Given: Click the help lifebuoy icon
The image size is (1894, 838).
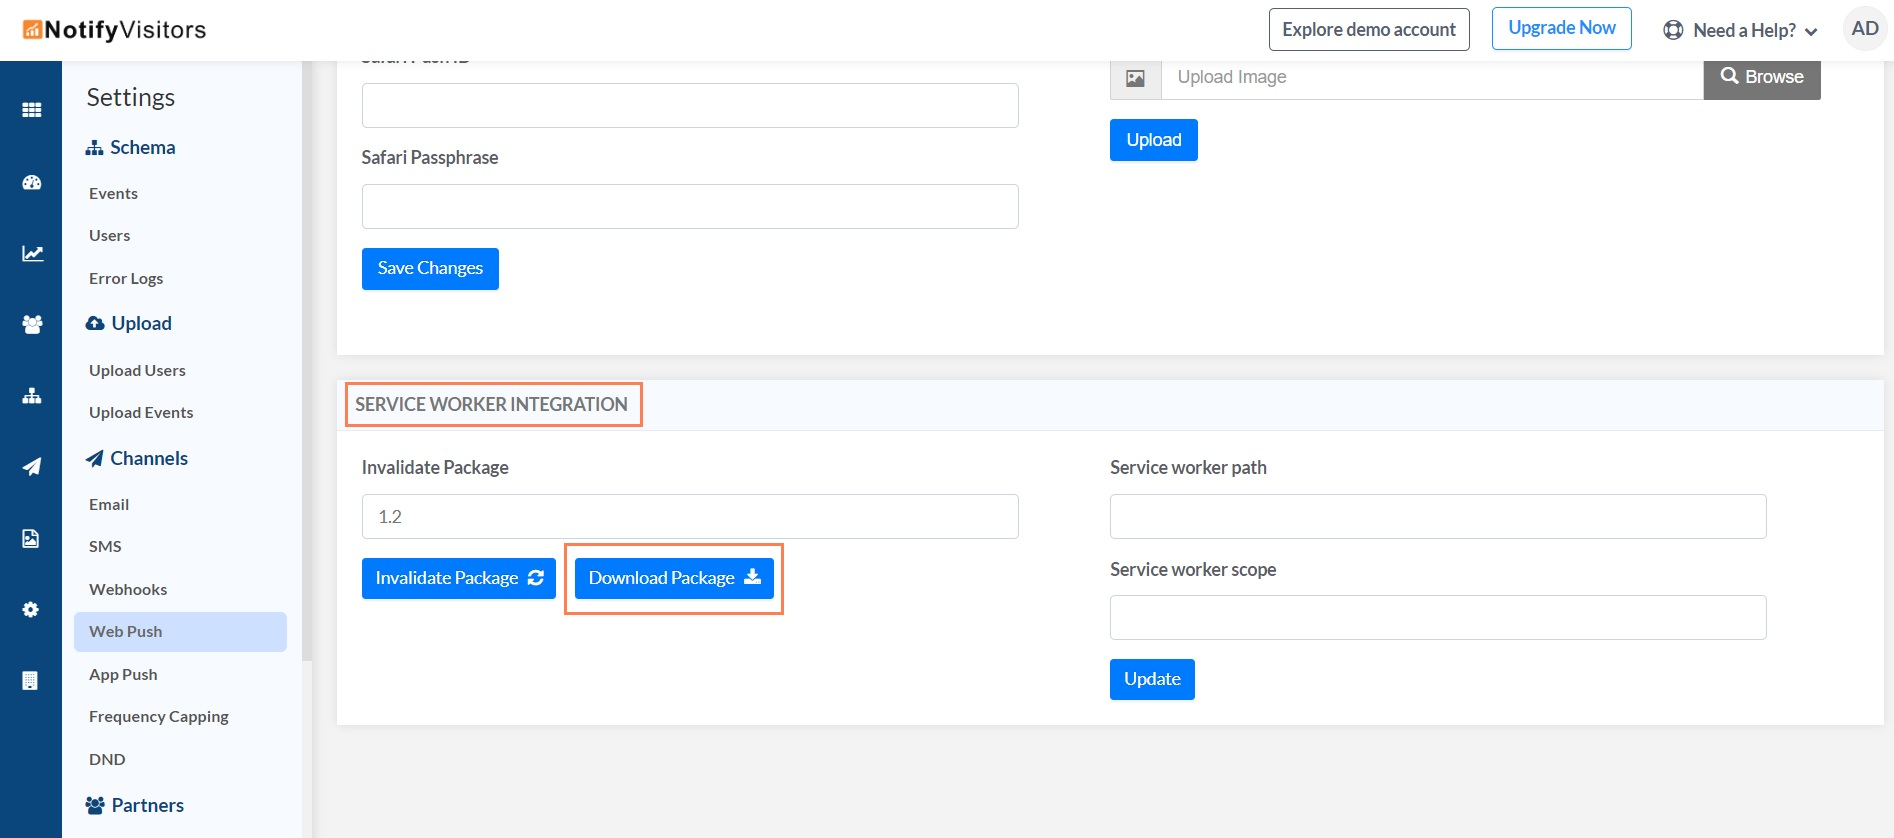Looking at the screenshot, I should [1673, 30].
